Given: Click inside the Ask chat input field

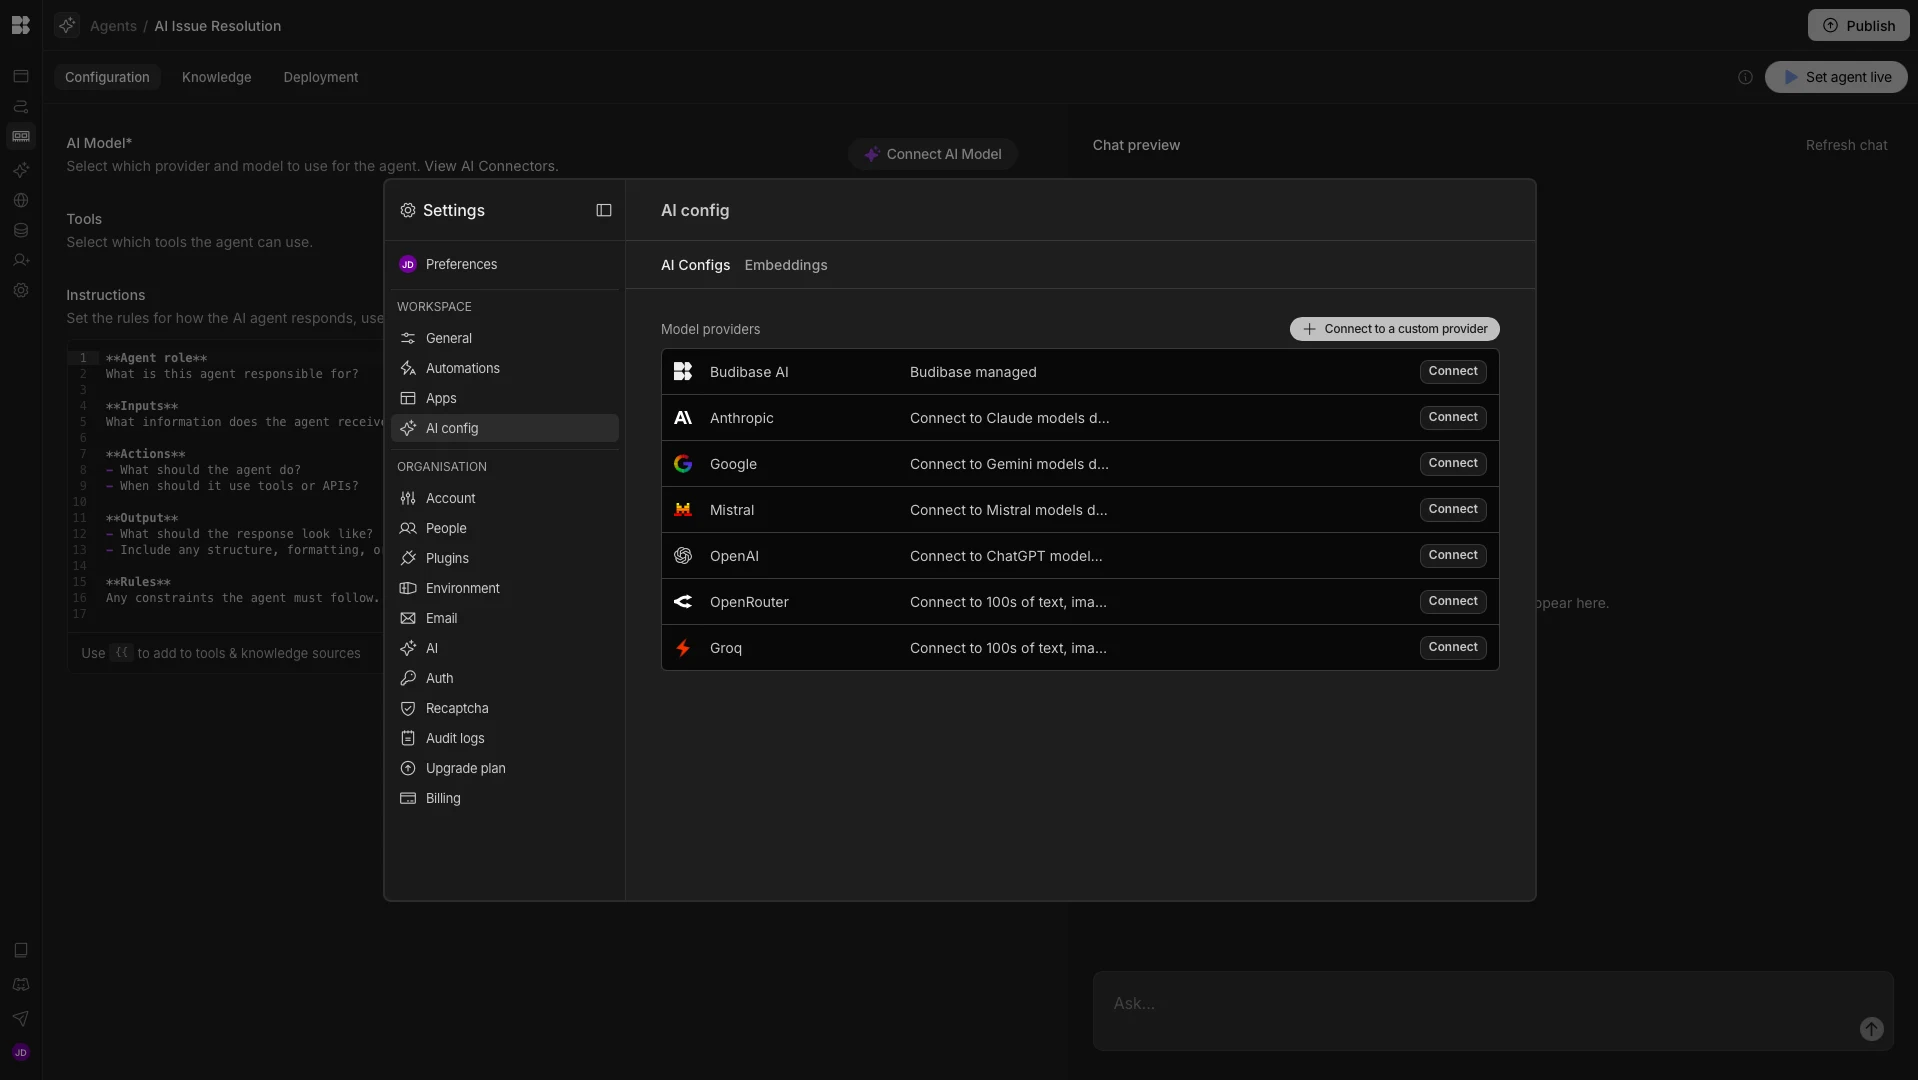Looking at the screenshot, I should tap(1400, 1003).
